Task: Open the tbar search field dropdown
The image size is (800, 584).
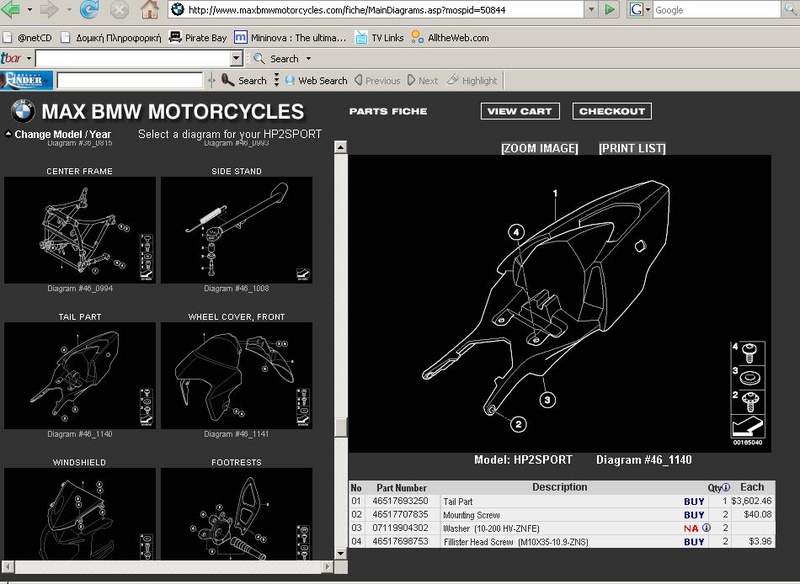Action: [236, 58]
